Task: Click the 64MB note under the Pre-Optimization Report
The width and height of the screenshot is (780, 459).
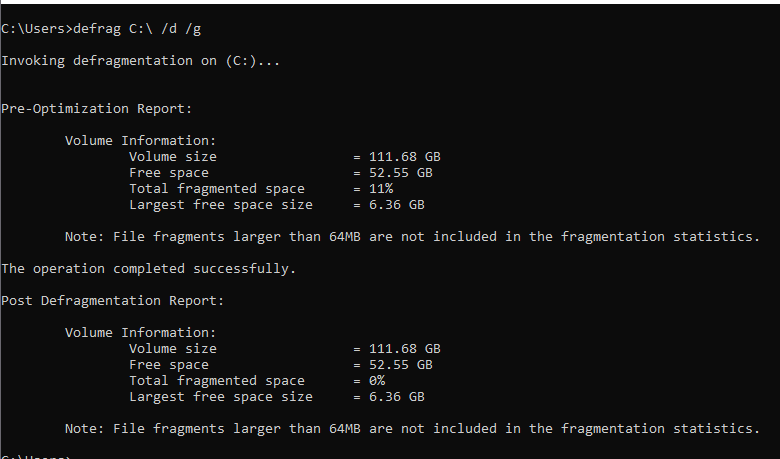Action: point(412,237)
